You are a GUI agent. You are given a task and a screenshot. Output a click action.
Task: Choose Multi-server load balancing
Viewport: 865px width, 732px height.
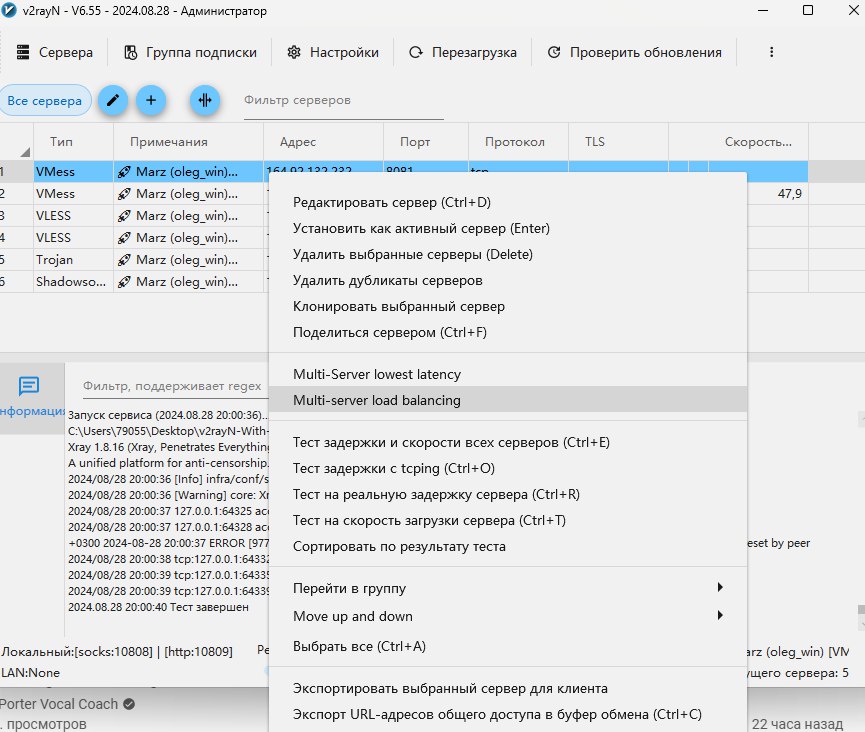(x=377, y=400)
